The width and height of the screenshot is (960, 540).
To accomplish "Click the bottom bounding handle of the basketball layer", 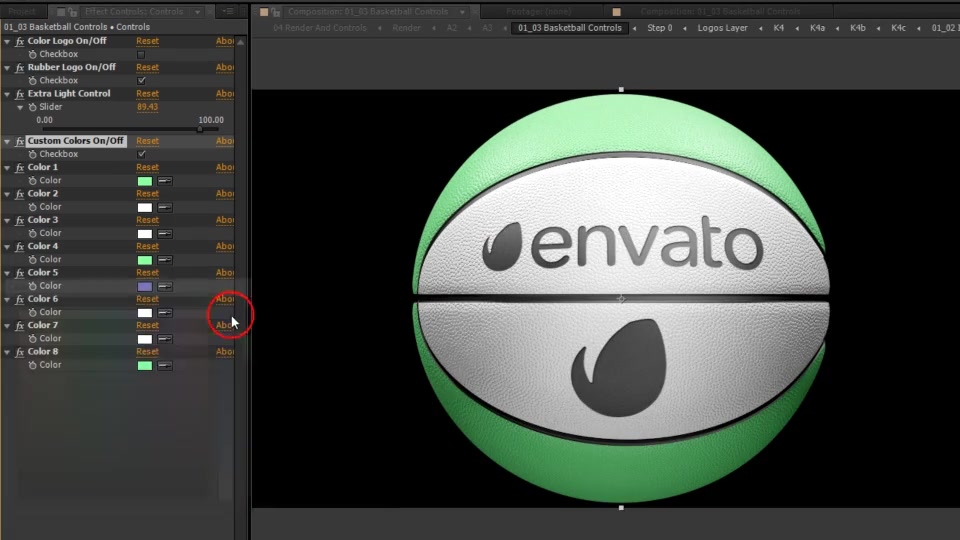I will coord(621,508).
